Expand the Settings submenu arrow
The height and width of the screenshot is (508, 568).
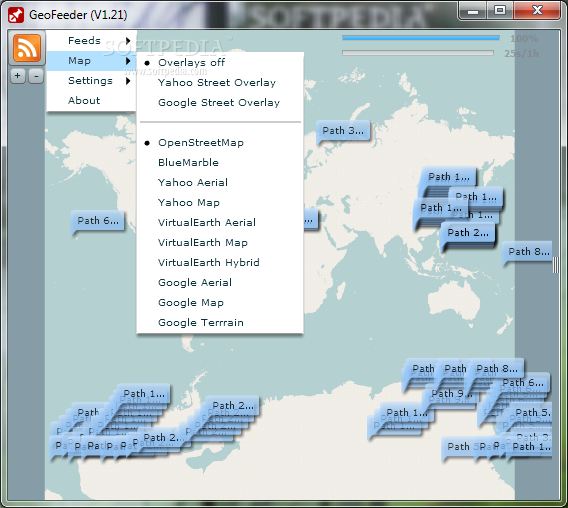point(128,81)
